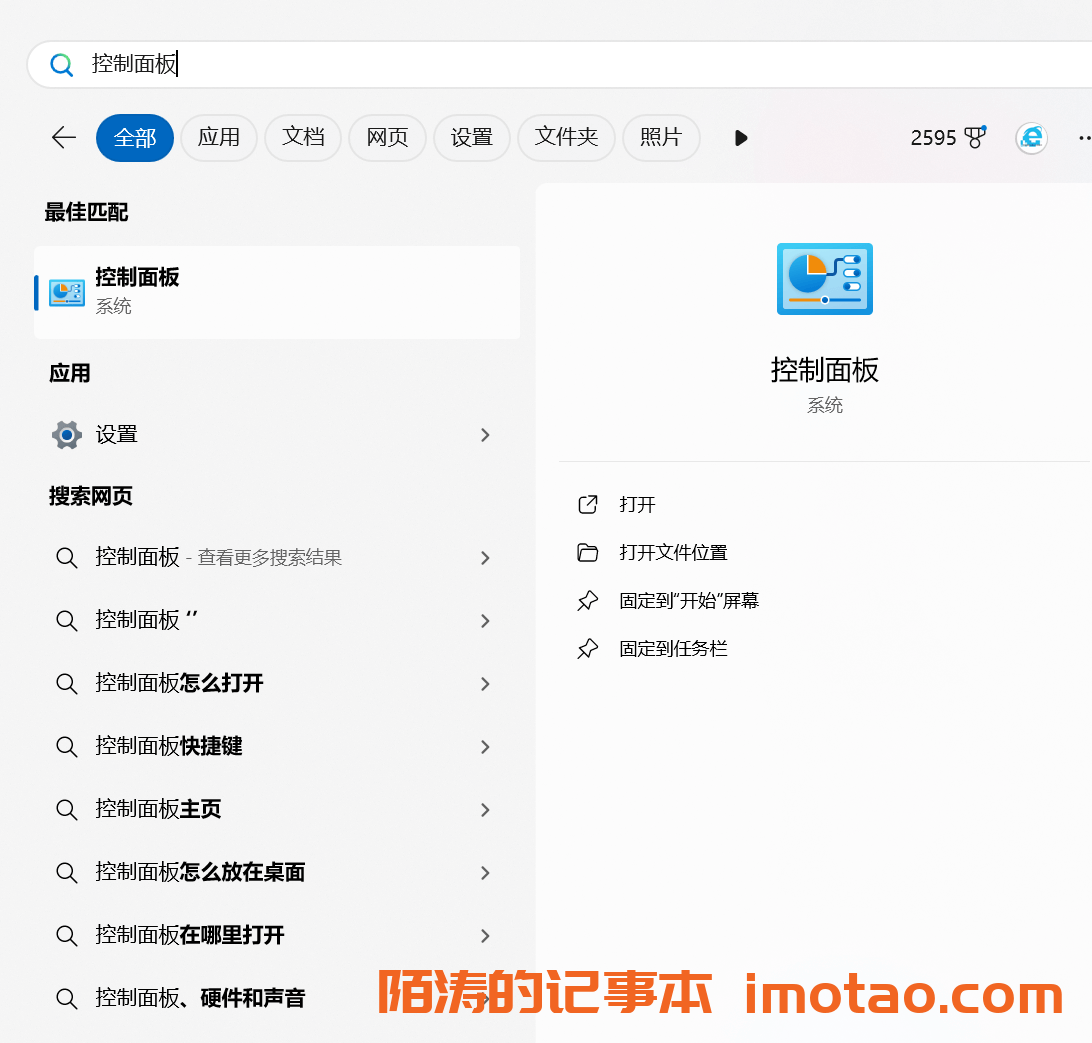Switch to the 应用 filter tab
Viewport: 1092px width, 1043px height.
(219, 138)
